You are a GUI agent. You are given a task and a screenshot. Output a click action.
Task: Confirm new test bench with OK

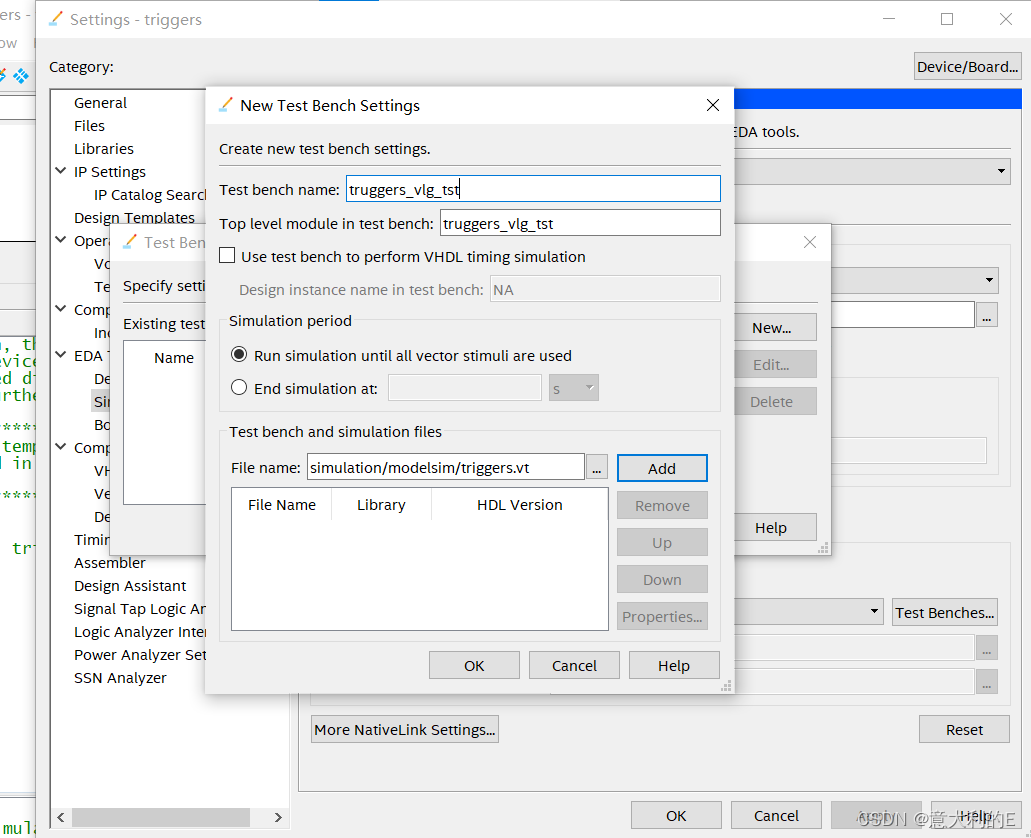click(x=474, y=666)
